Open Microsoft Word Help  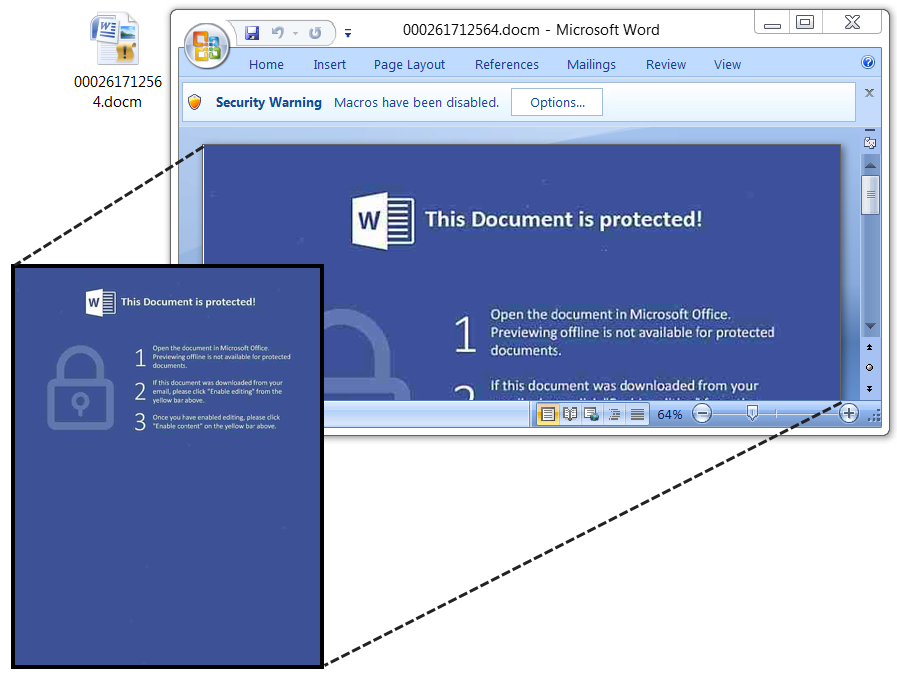pyautogui.click(x=868, y=62)
